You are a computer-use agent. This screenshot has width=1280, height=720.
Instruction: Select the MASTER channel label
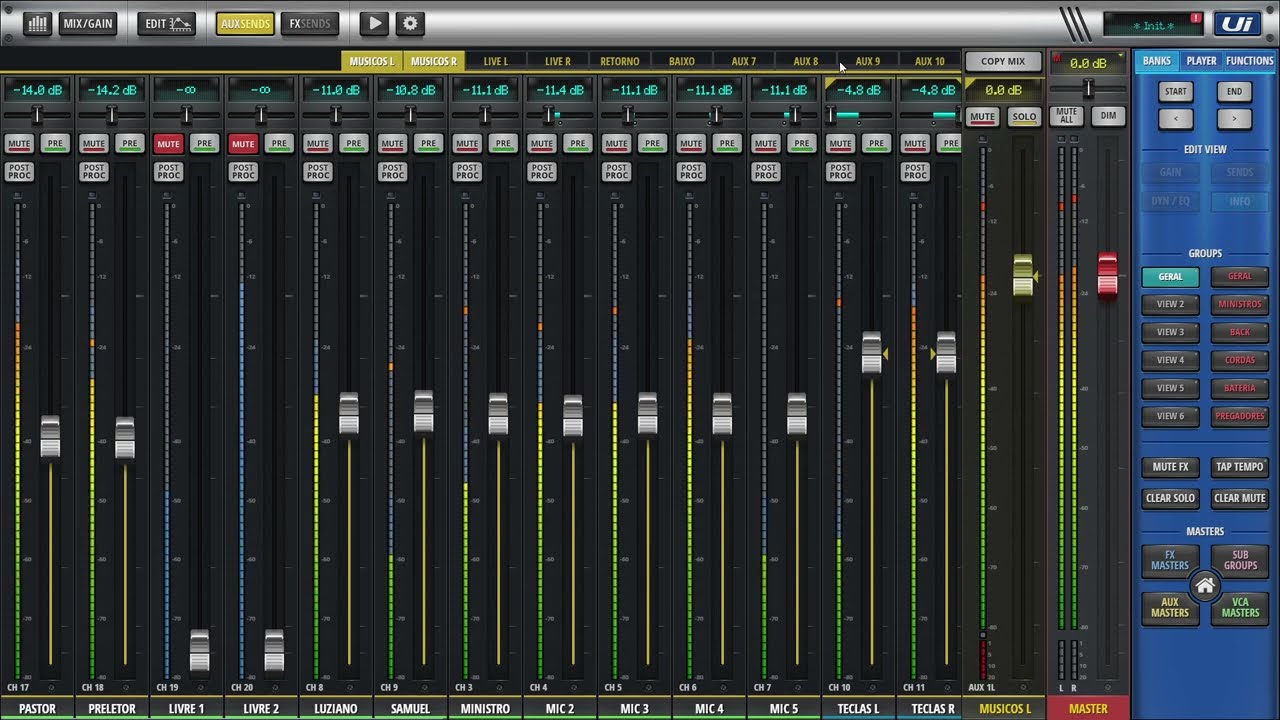[x=1088, y=708]
